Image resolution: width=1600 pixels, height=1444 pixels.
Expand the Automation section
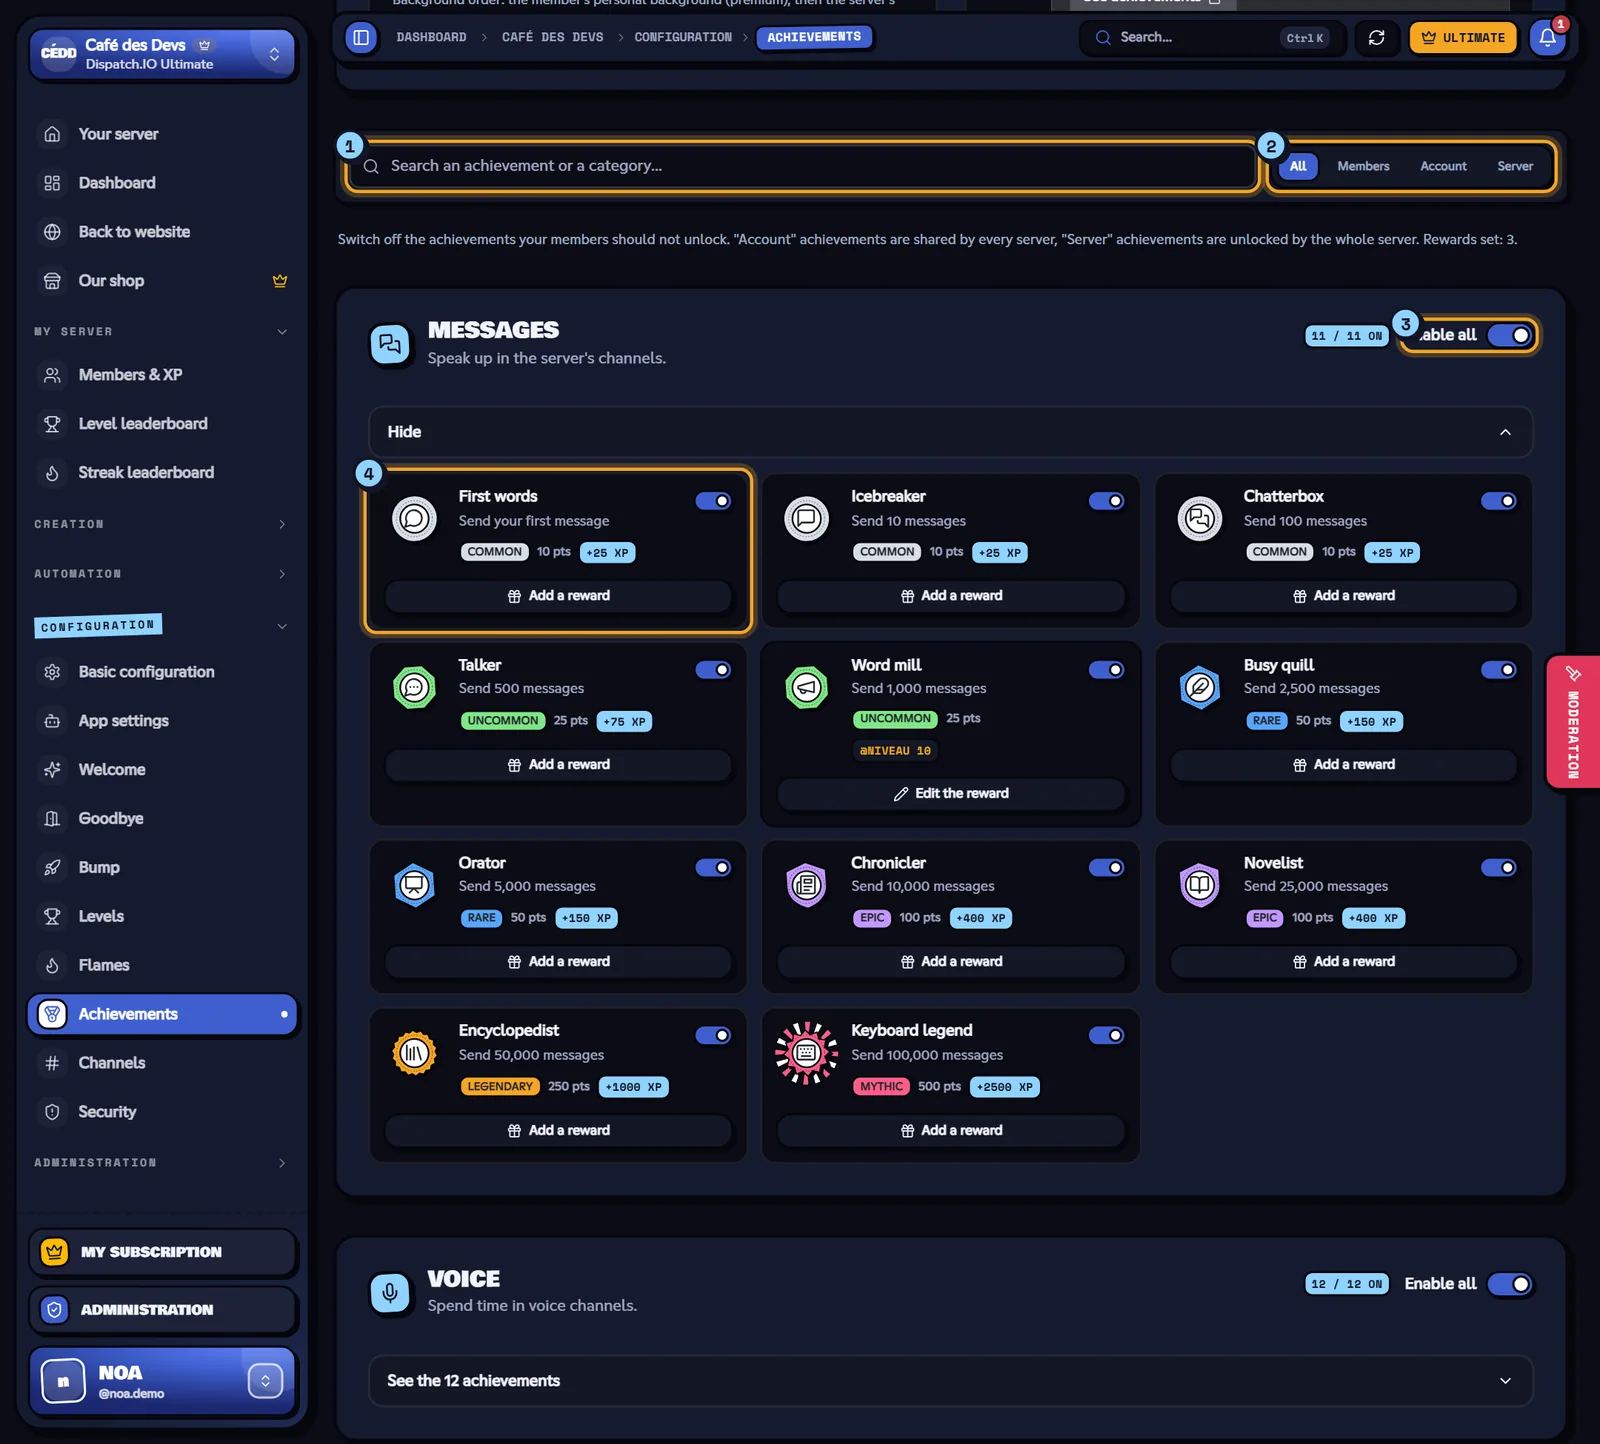coord(161,574)
